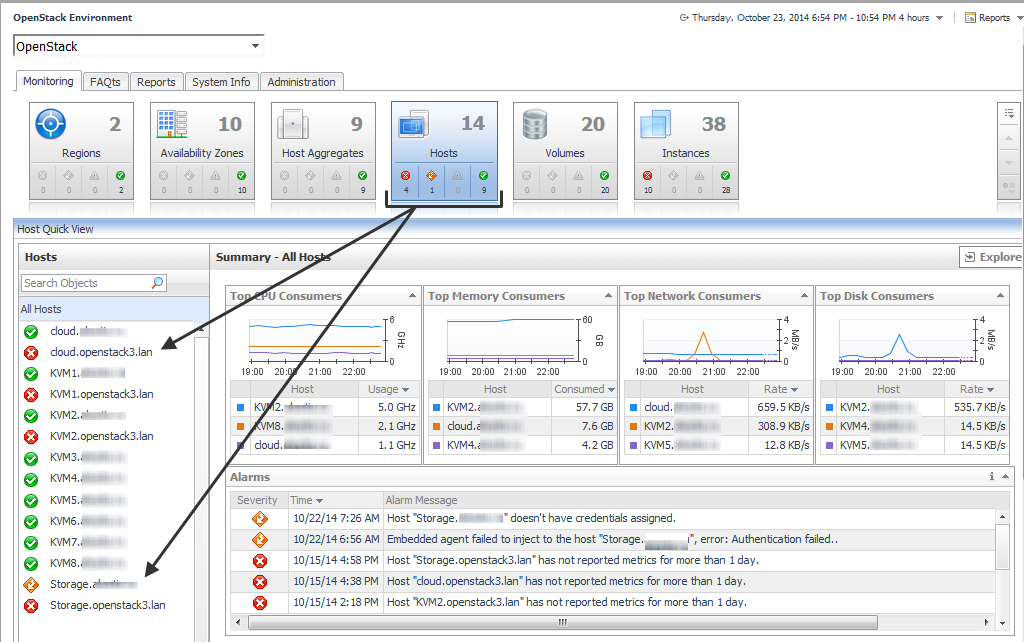This screenshot has width=1024, height=642.
Task: Click the Alarms info icon
Action: pyautogui.click(x=992, y=477)
